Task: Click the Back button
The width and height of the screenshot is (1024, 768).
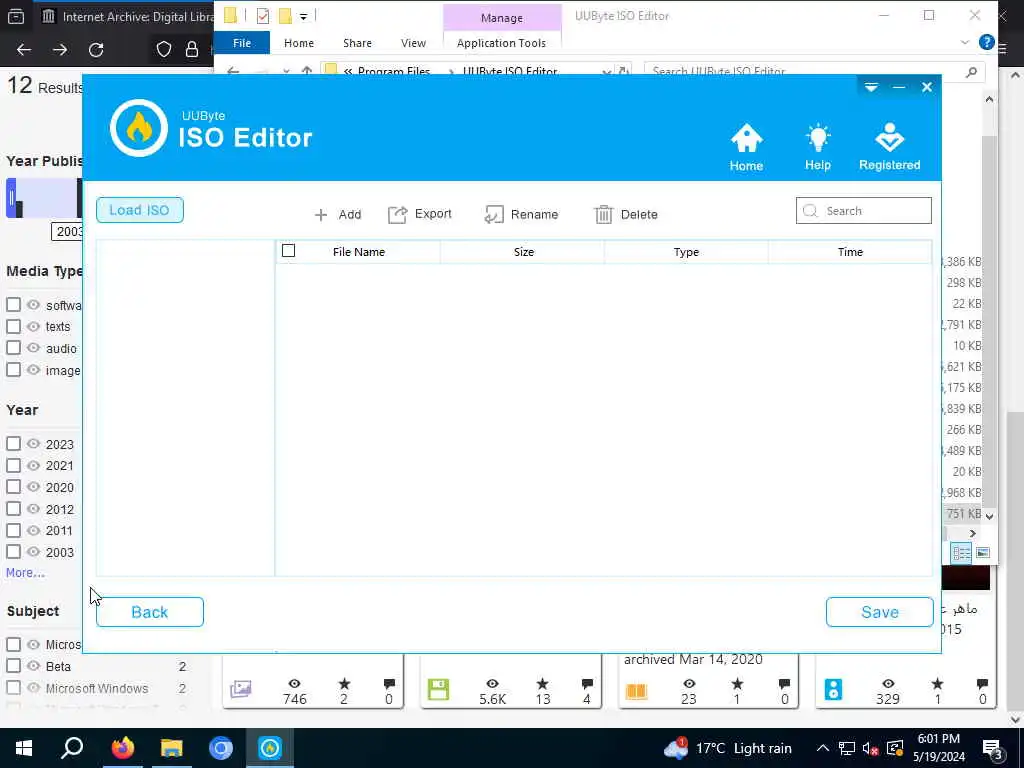Action: tap(150, 612)
